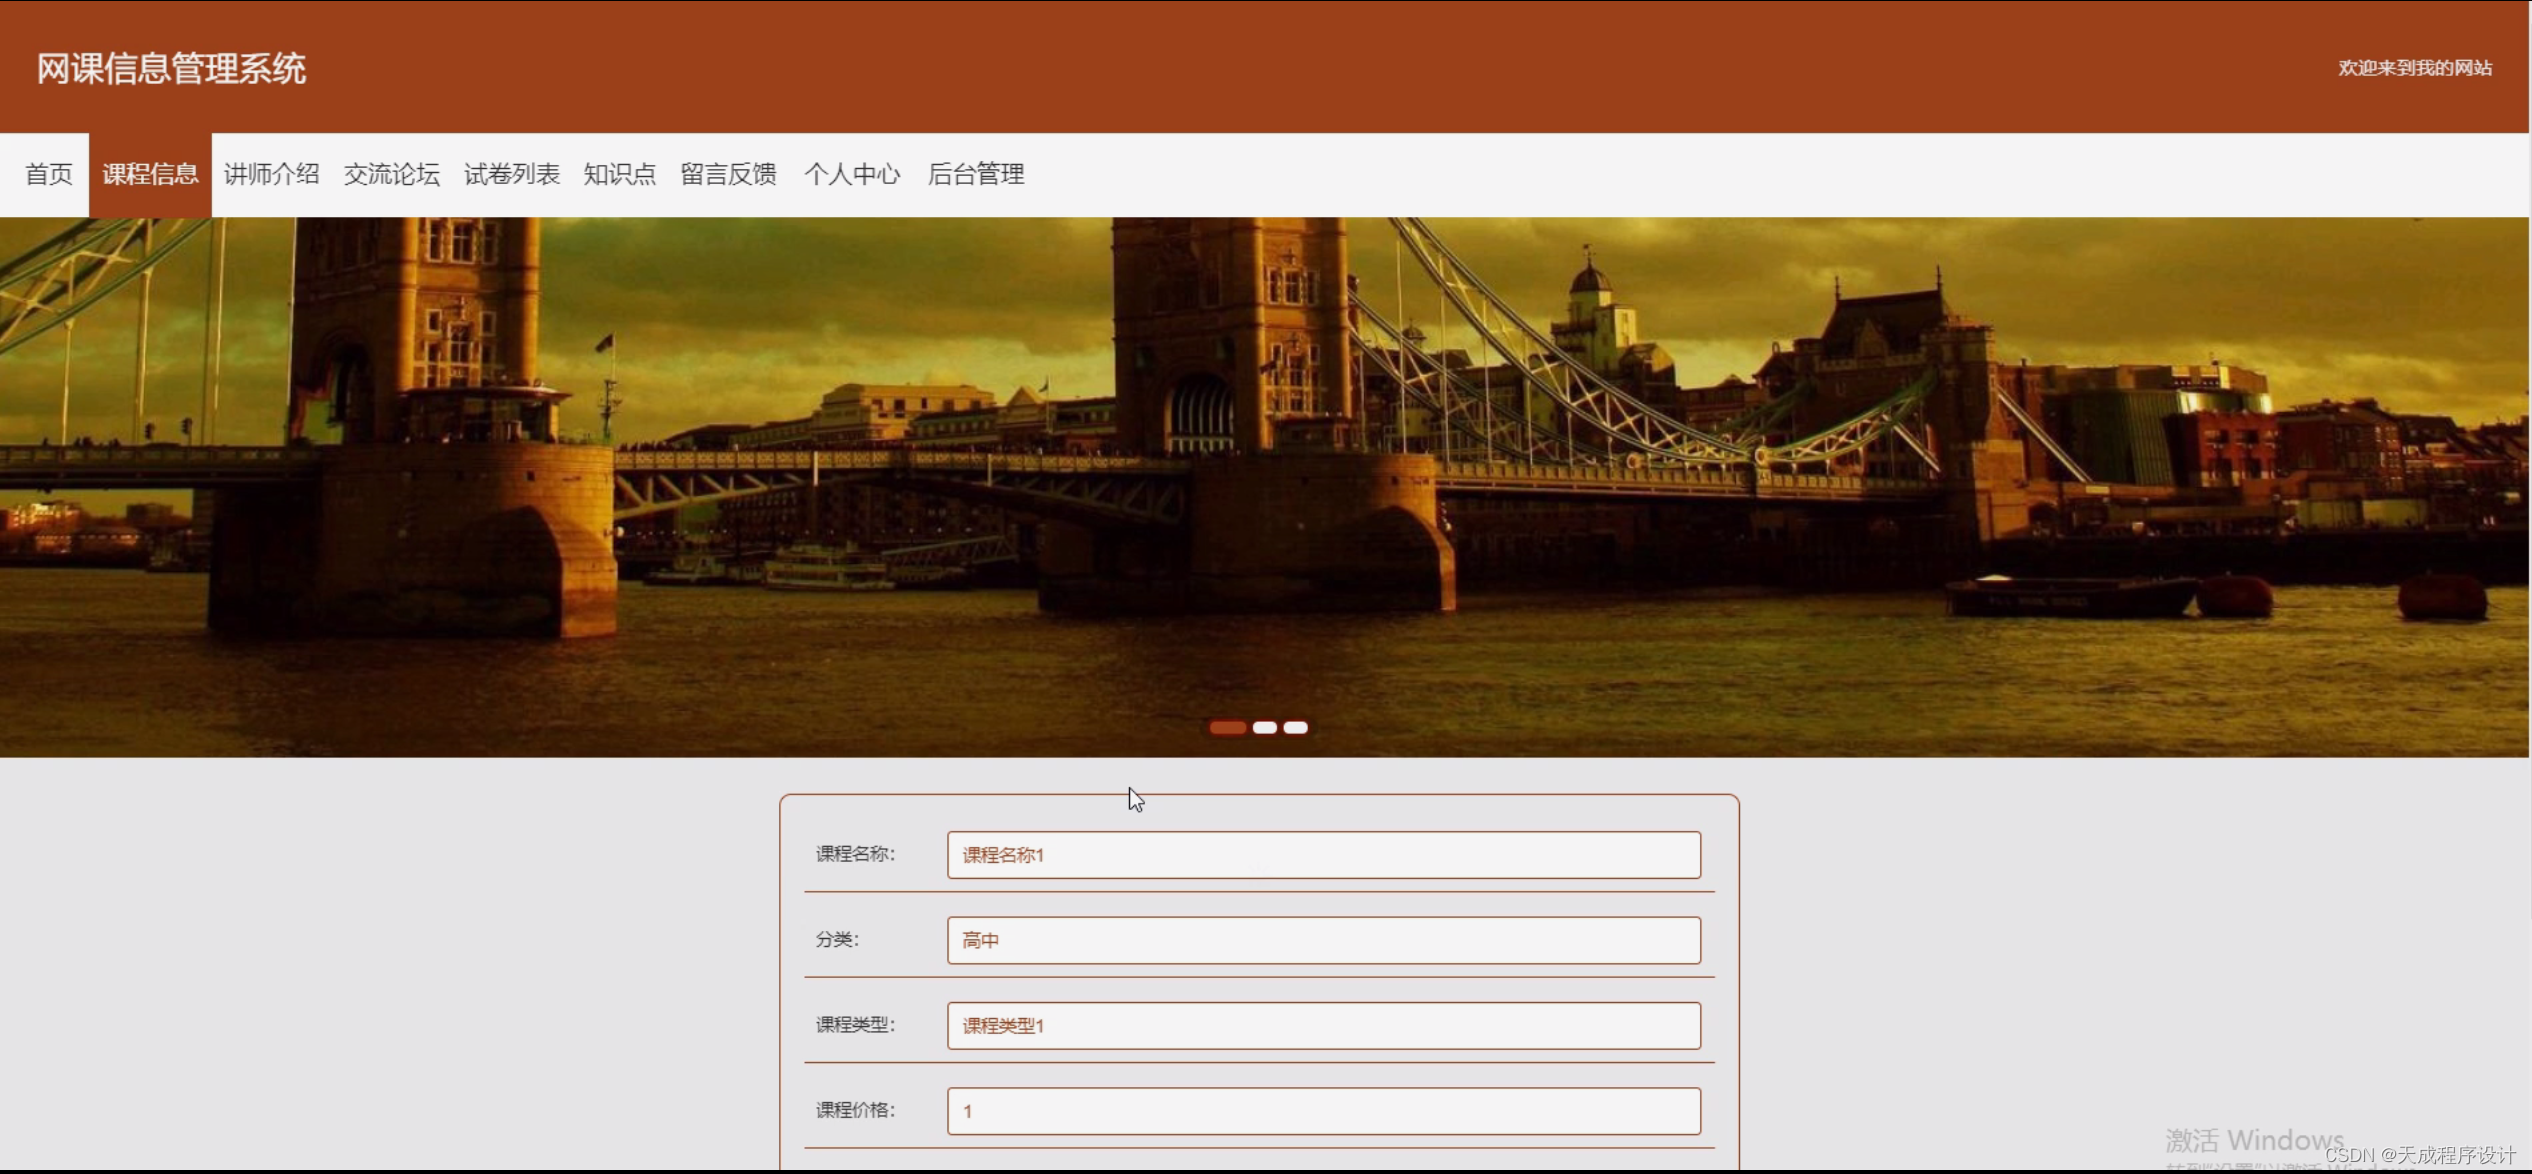
Task: Open the 首页 home menu item
Action: click(48, 174)
